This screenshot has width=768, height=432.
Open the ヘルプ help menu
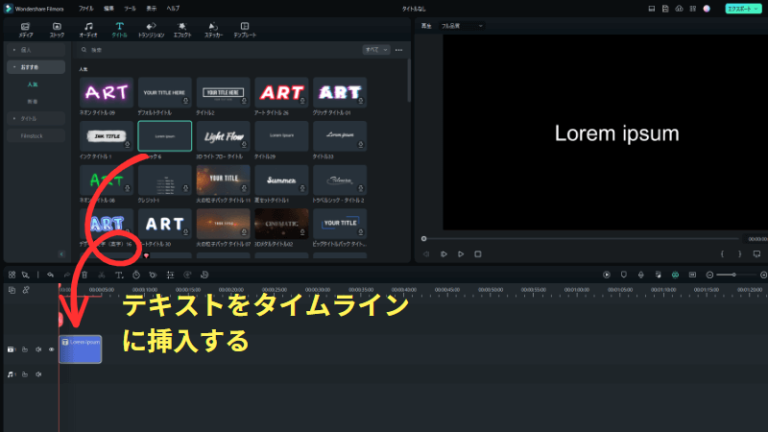click(x=173, y=9)
